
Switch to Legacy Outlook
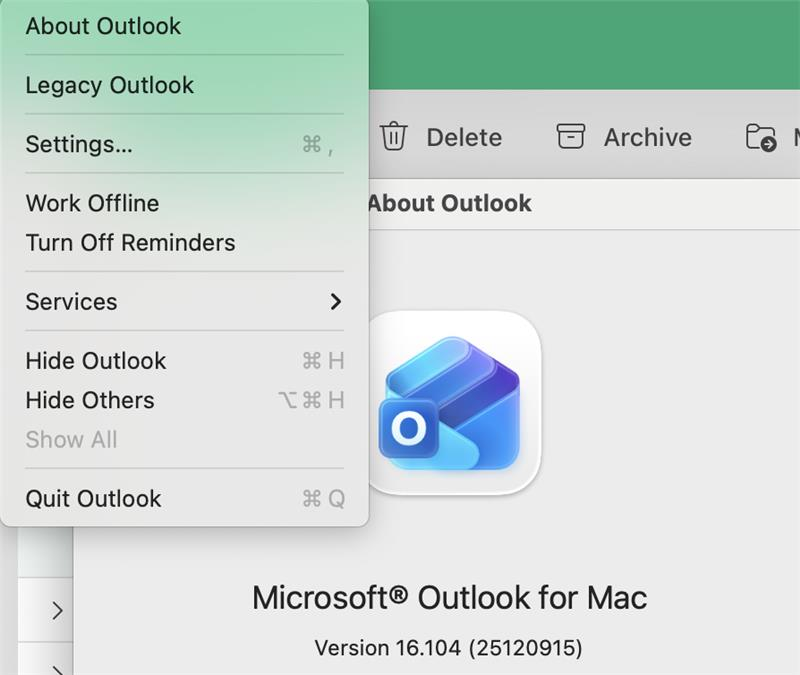click(x=184, y=85)
